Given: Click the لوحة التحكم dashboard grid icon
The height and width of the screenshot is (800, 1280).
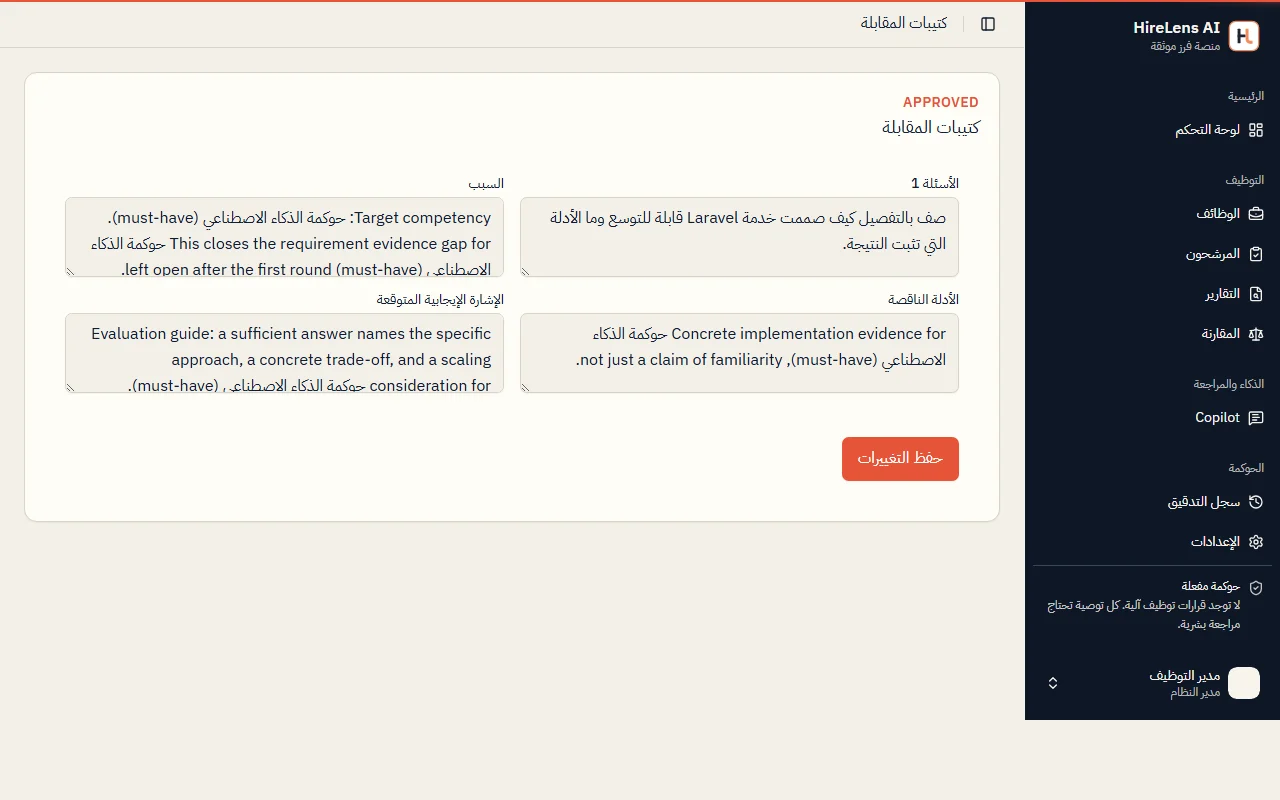Looking at the screenshot, I should (x=1256, y=130).
